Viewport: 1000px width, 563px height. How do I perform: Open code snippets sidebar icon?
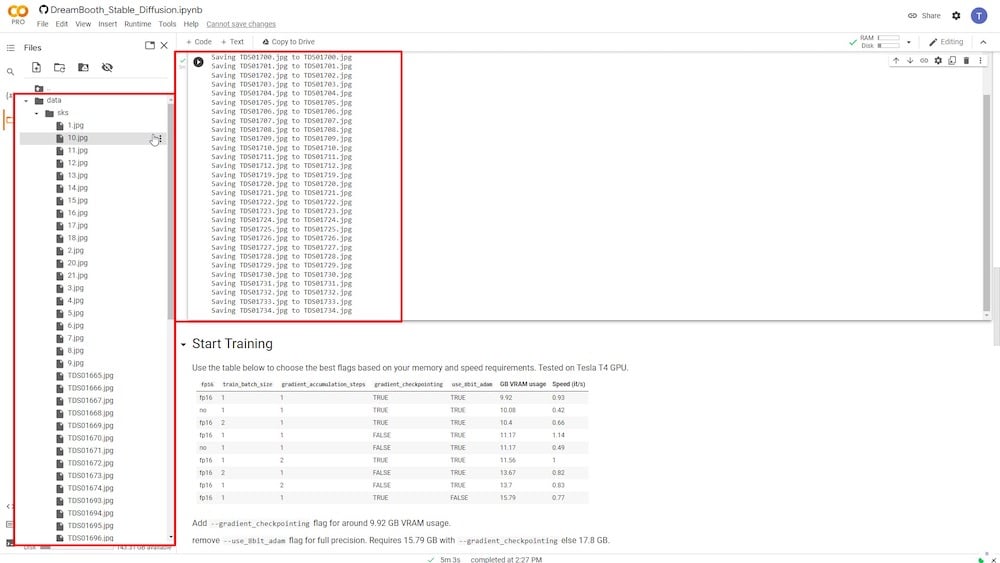tap(9, 506)
